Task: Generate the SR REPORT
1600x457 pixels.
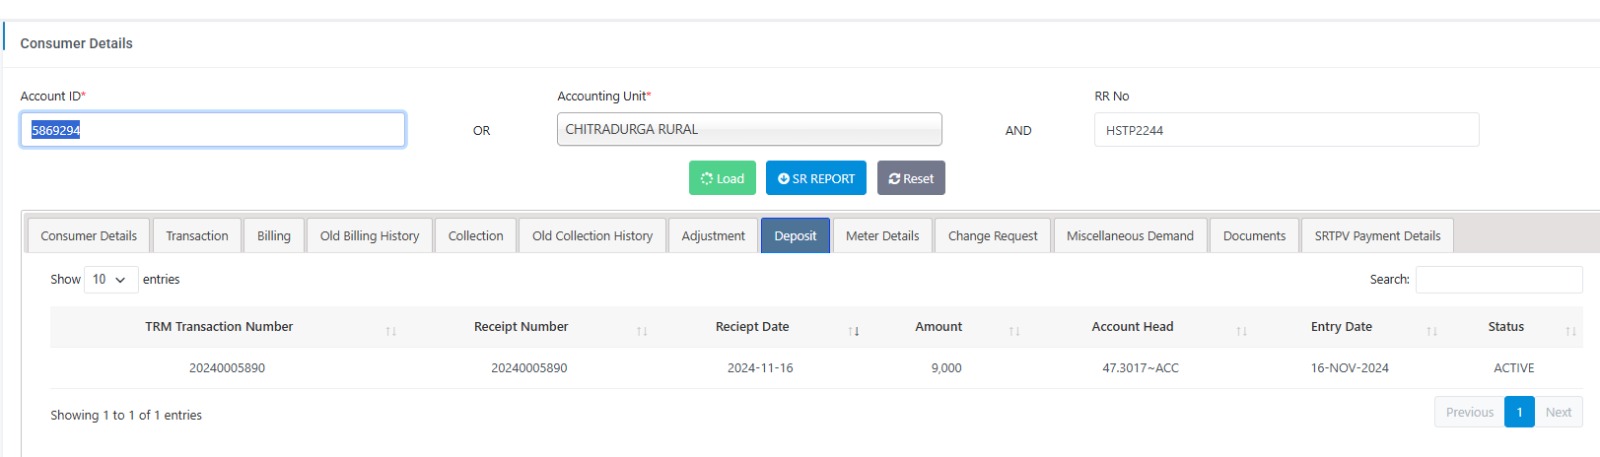Action: 816,179
